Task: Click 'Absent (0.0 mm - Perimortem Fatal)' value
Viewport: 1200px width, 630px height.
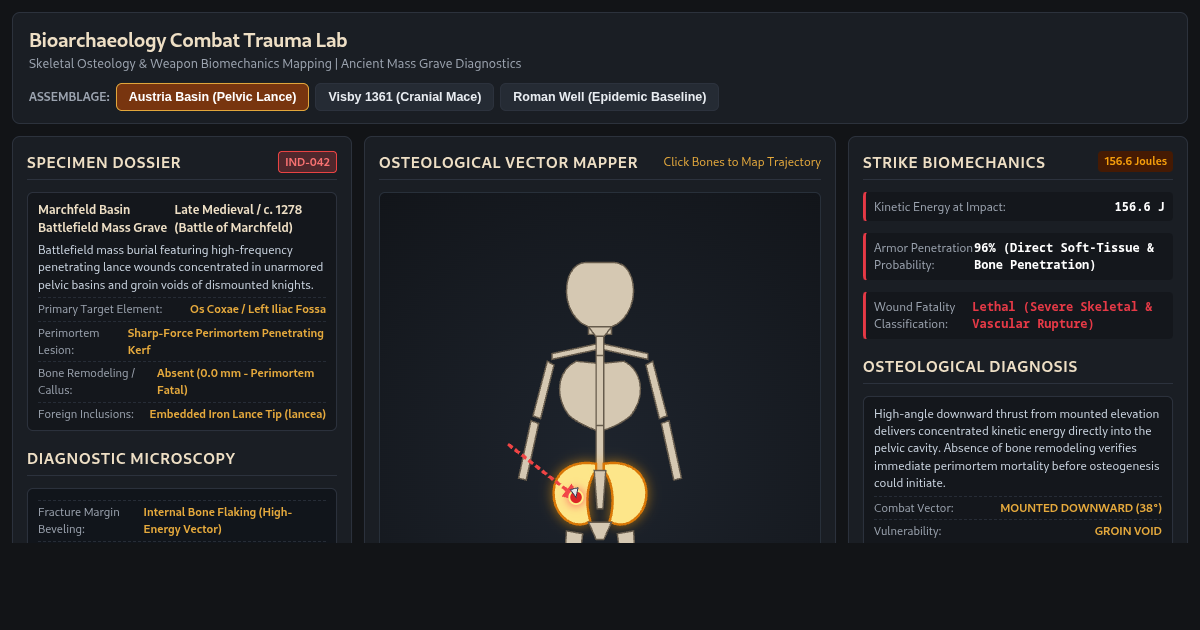Action: [235, 381]
